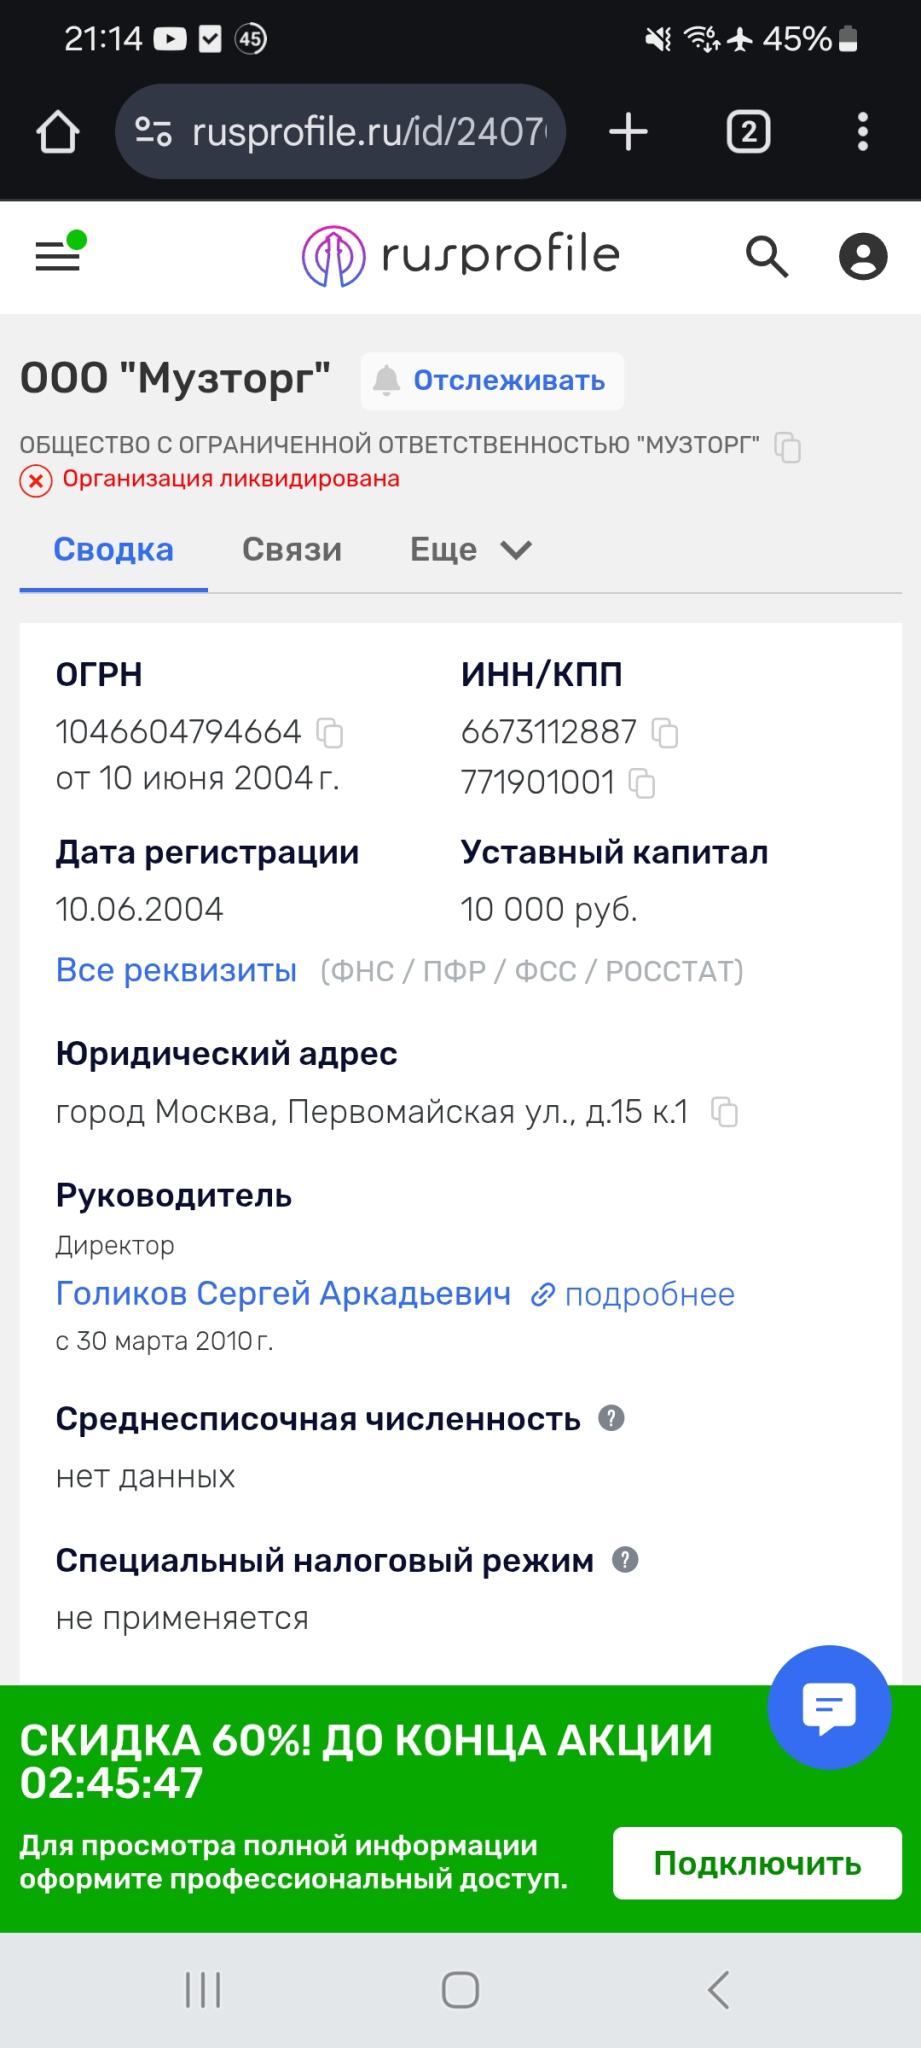The width and height of the screenshot is (921, 2048).
Task: Open the browser three-dot menu
Action: [862, 132]
